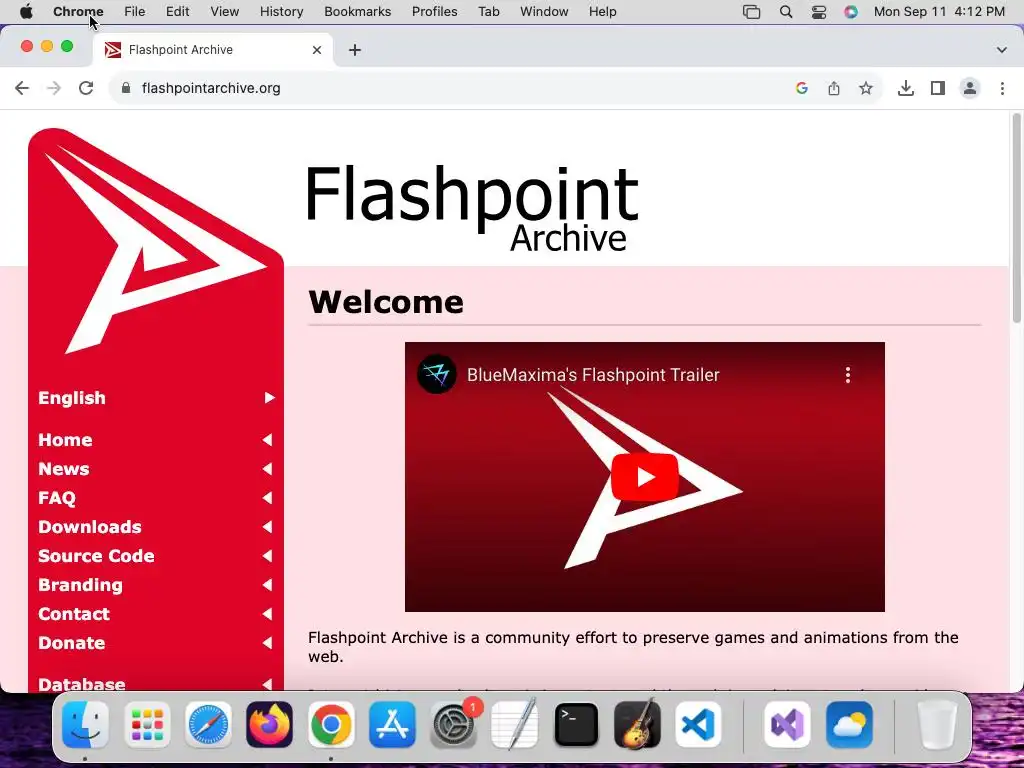The image size is (1024, 768).
Task: Open GarageBand from the Dock
Action: coord(637,724)
